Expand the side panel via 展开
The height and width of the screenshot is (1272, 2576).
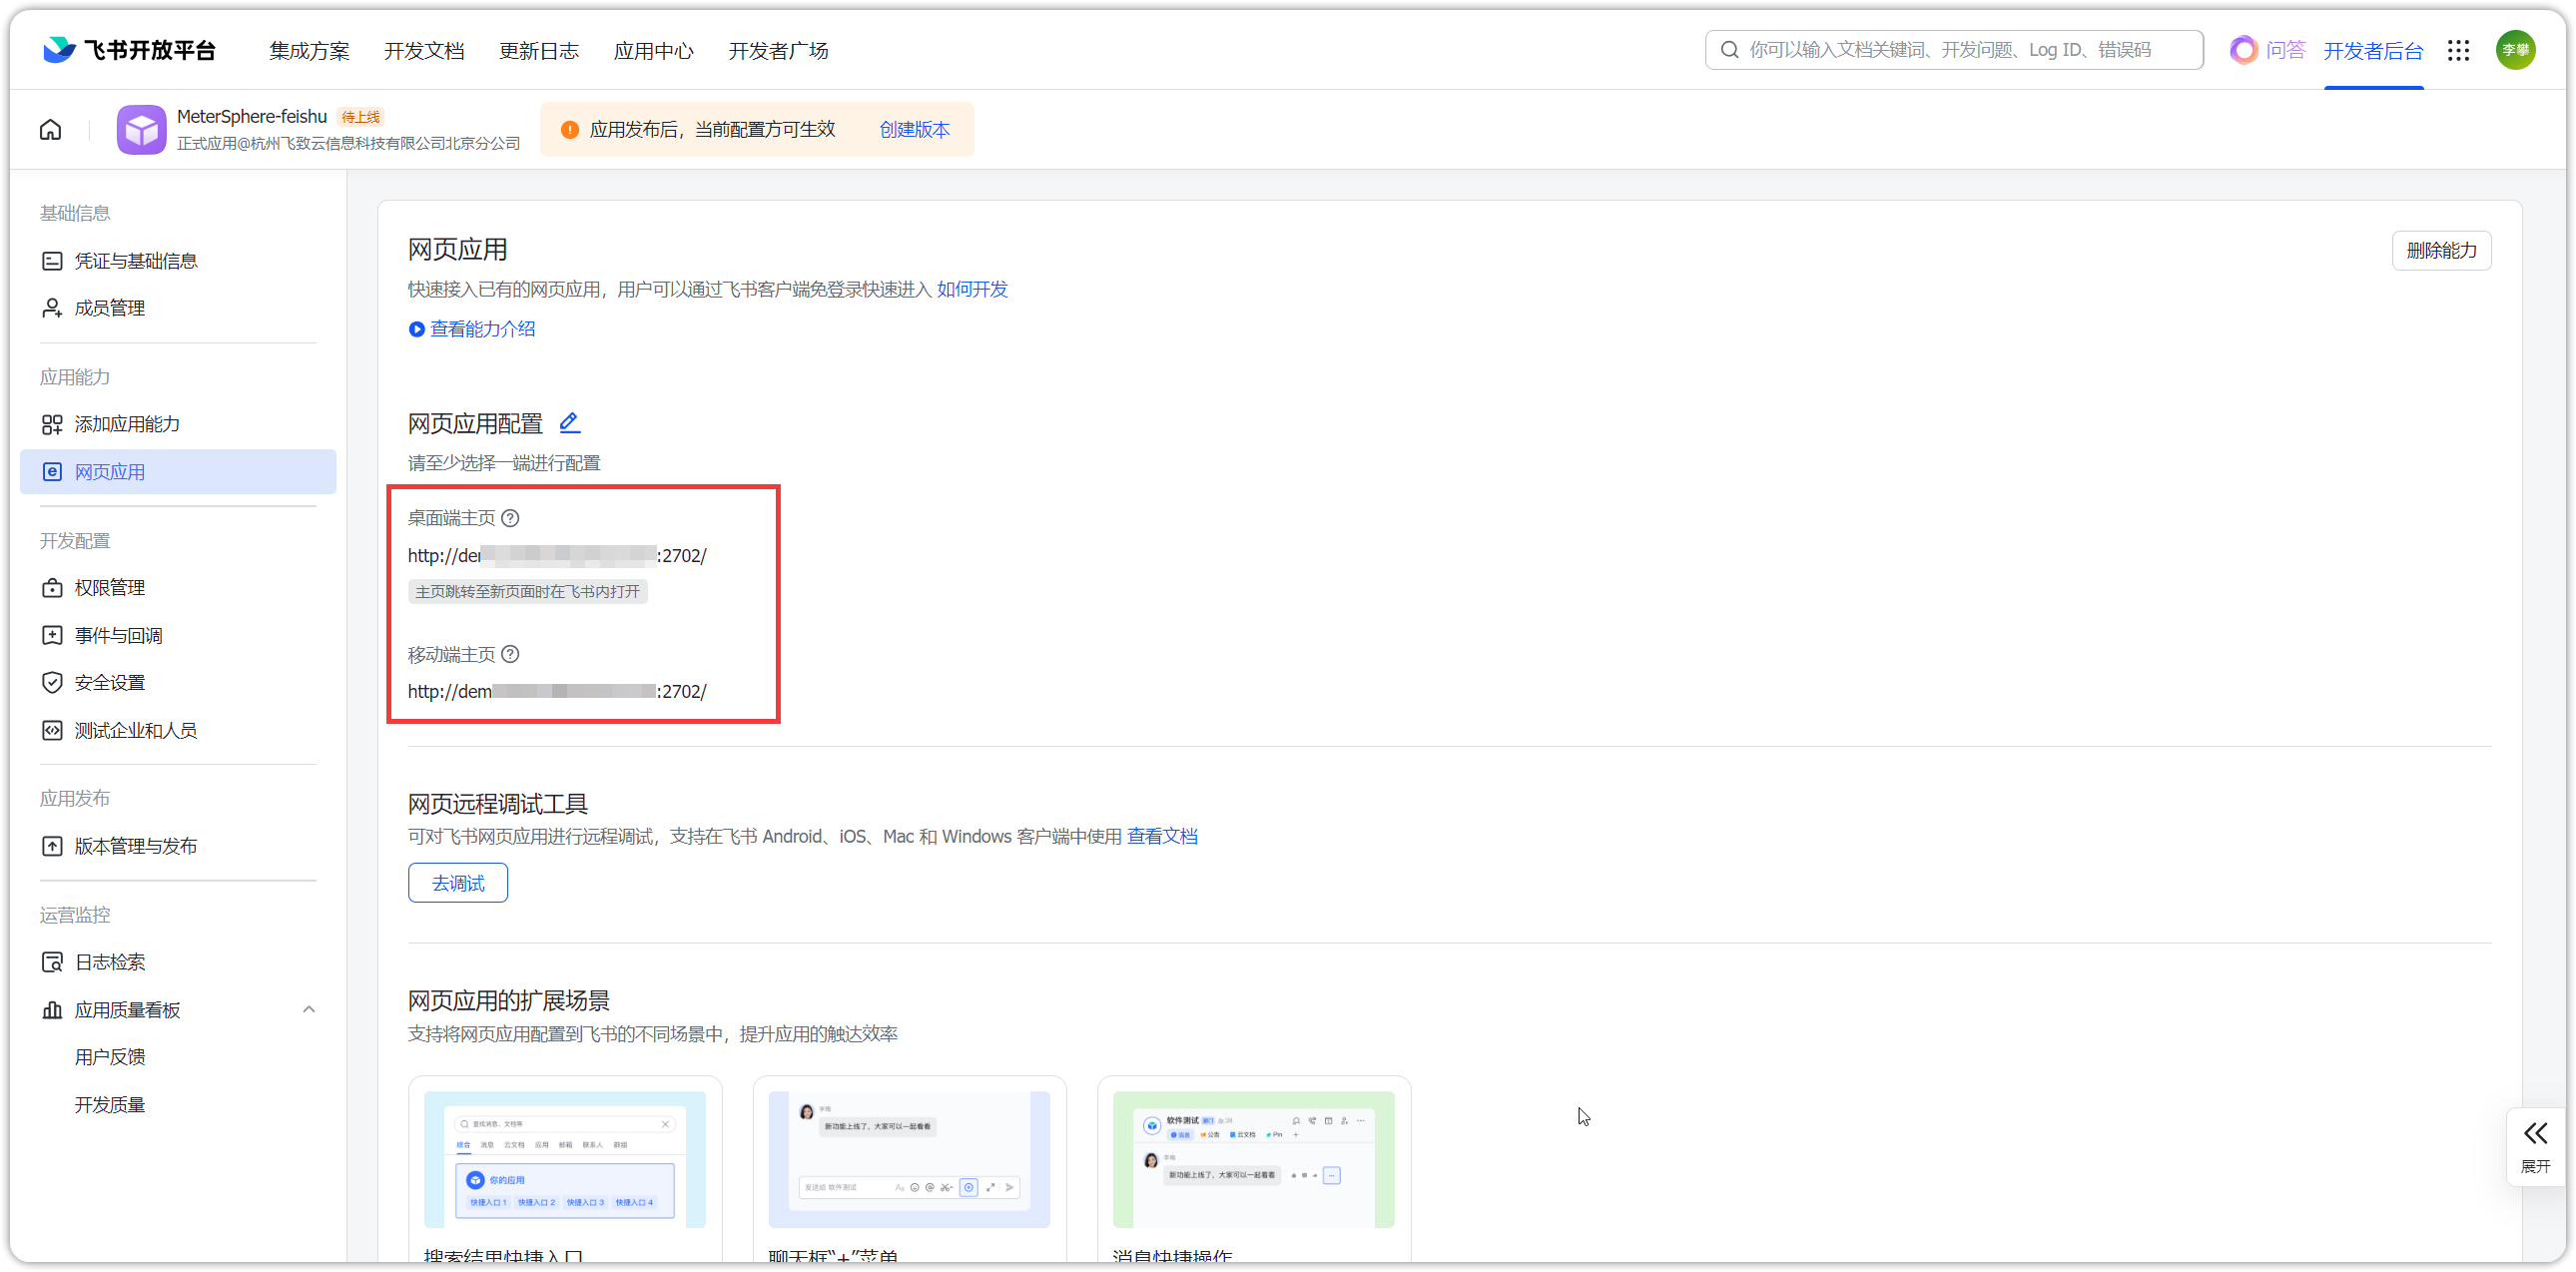click(2535, 1146)
